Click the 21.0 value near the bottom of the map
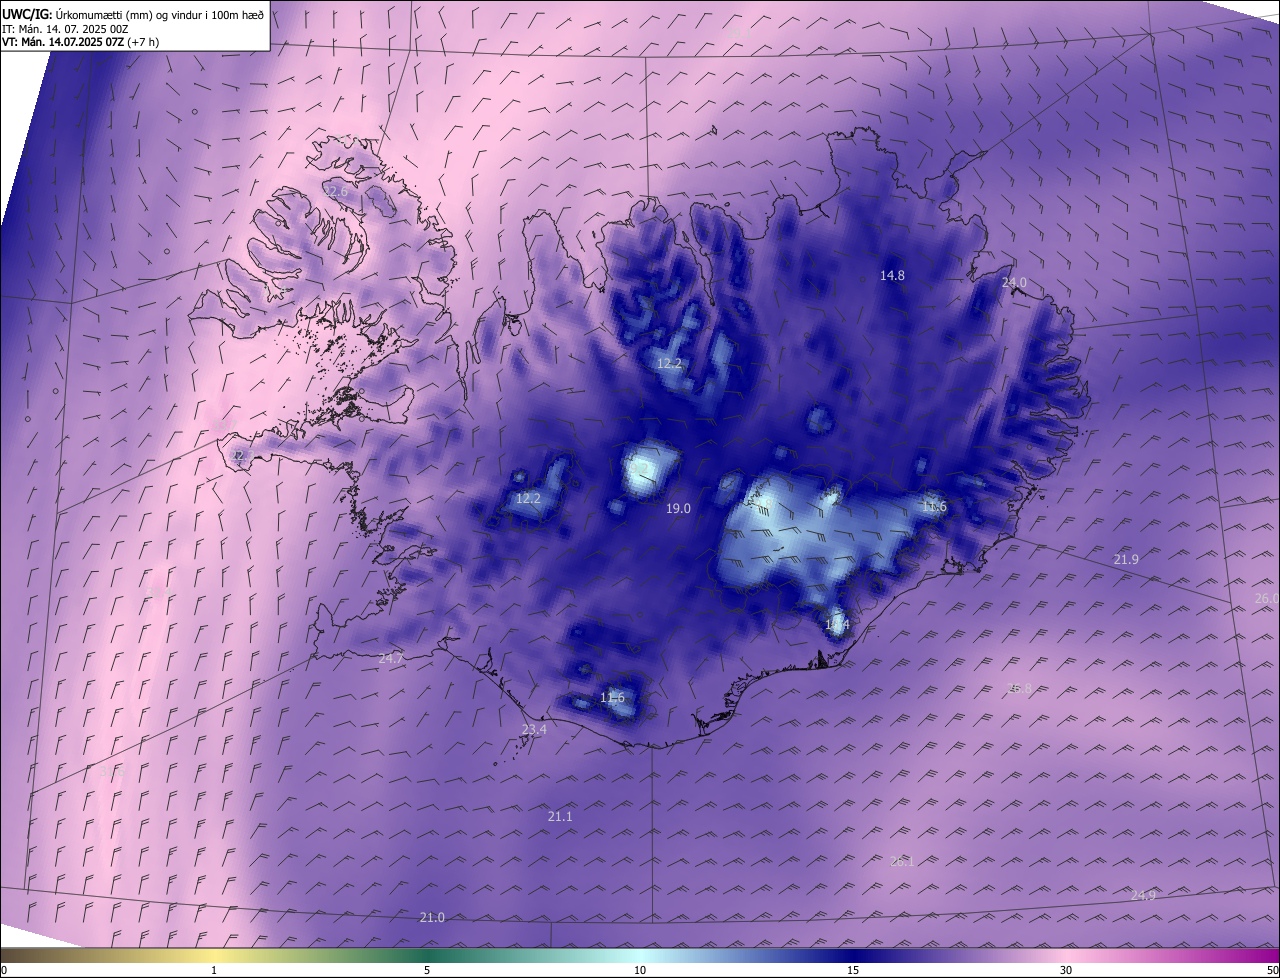Viewport: 1280px width, 978px height. pos(432,917)
